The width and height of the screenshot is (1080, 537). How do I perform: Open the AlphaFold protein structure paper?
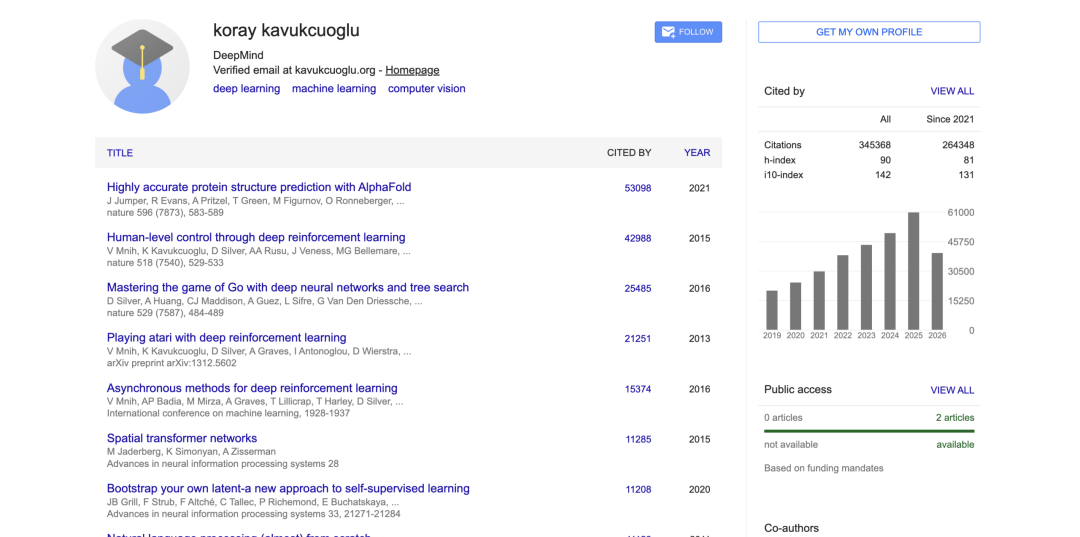[259, 187]
